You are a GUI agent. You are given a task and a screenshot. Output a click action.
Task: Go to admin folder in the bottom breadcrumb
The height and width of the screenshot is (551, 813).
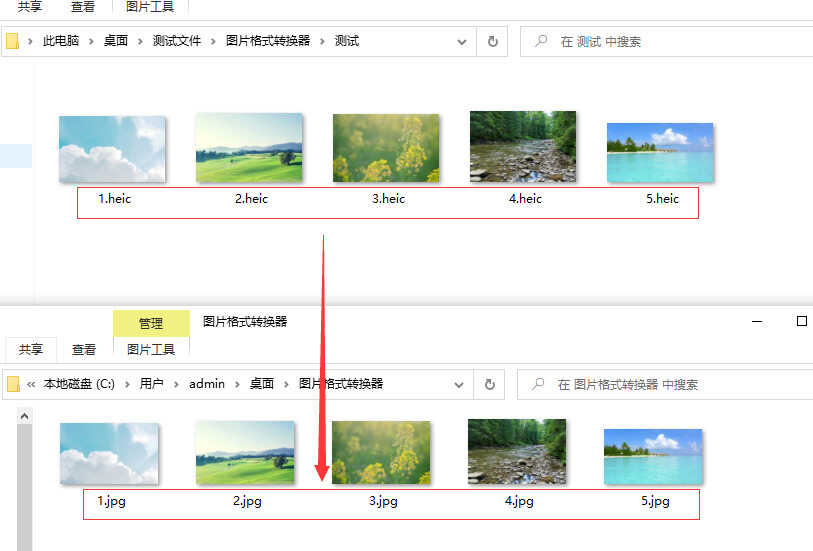[207, 384]
